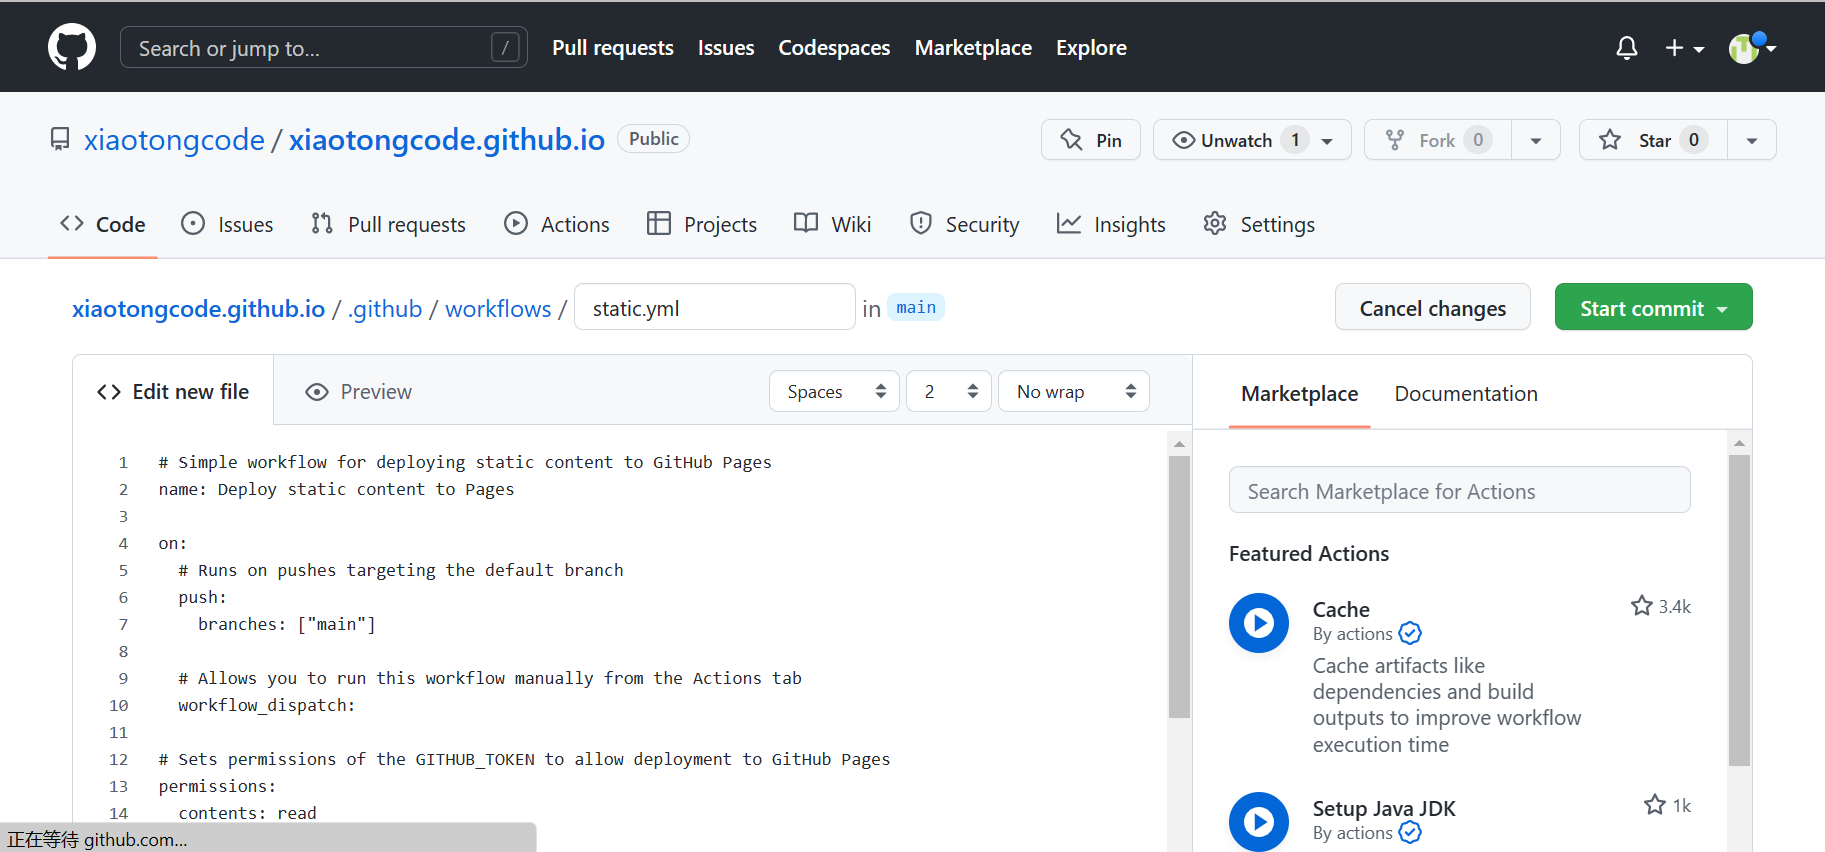Click the Fork button
The height and width of the screenshot is (852, 1825).
[x=1438, y=140]
